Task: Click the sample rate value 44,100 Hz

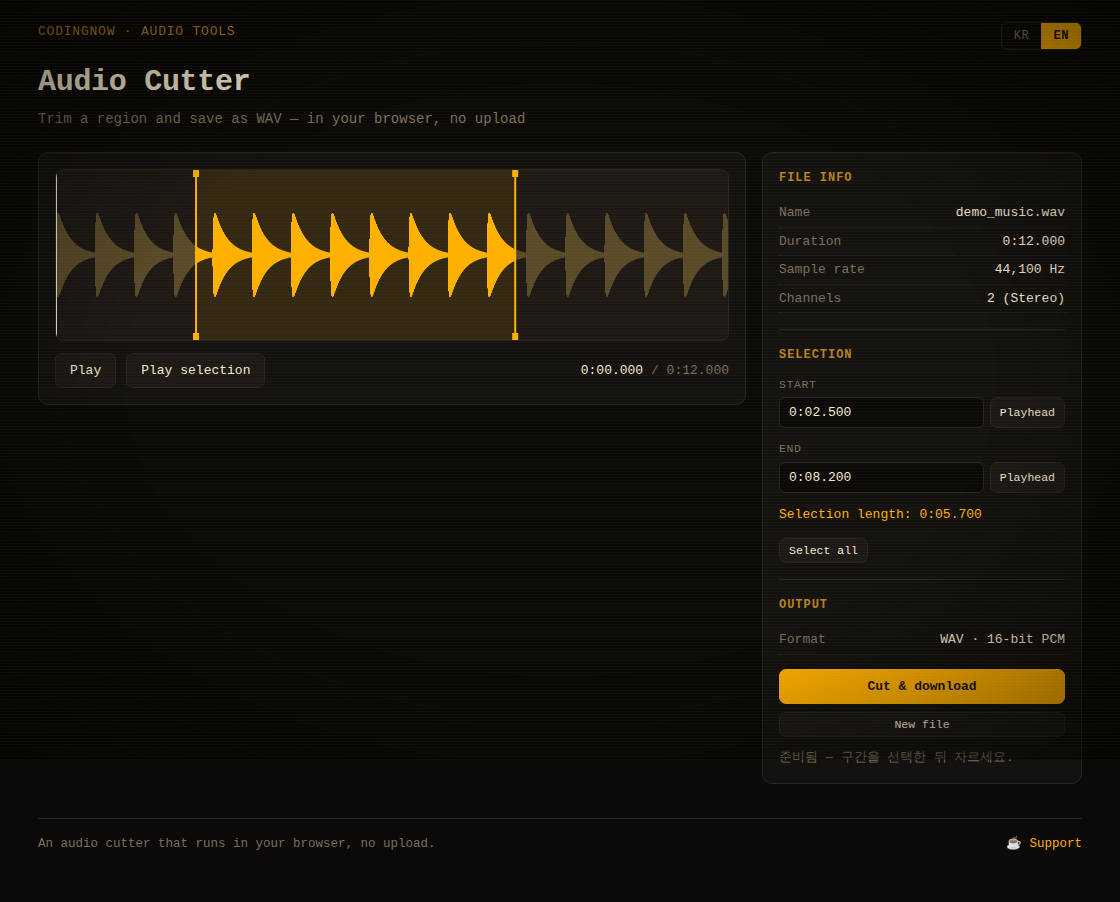Action: point(1029,269)
